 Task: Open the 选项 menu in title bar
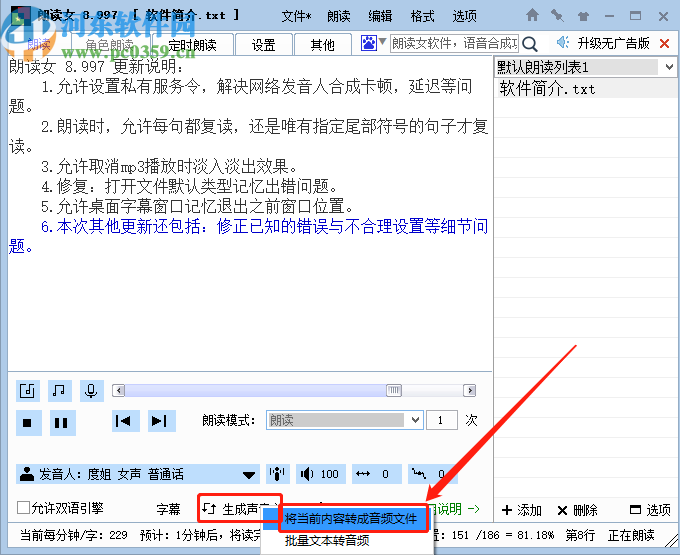coord(464,16)
